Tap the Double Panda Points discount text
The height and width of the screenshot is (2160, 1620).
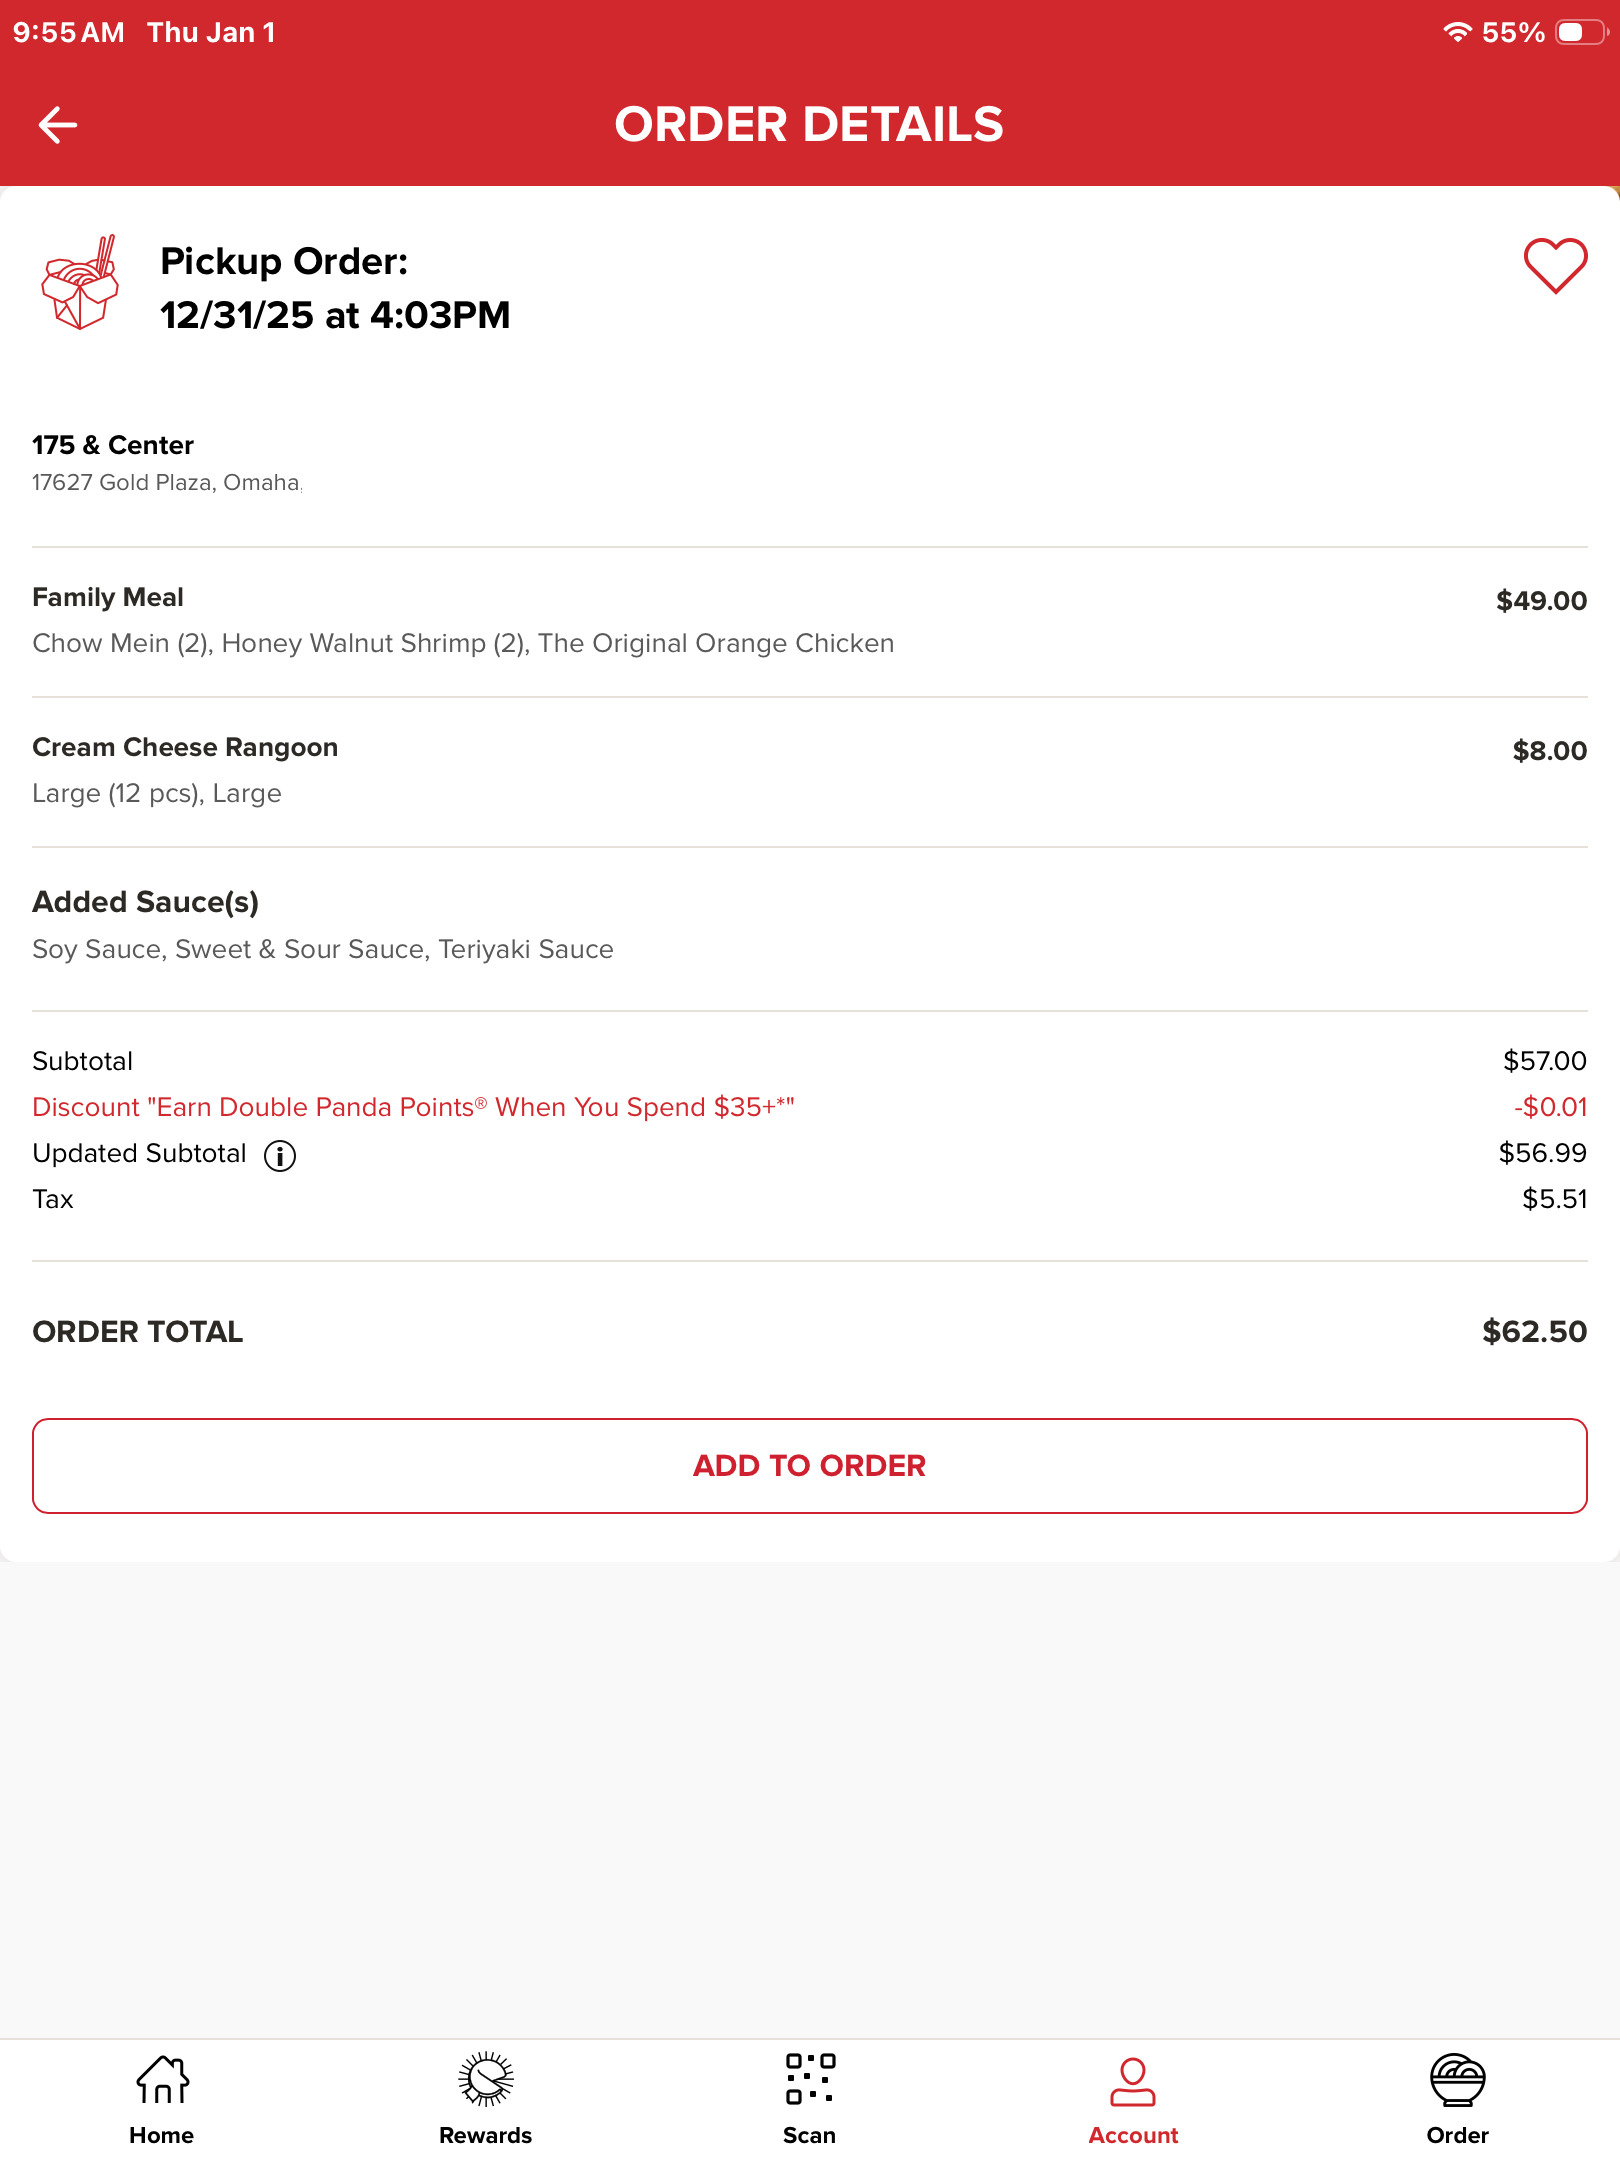[413, 1107]
